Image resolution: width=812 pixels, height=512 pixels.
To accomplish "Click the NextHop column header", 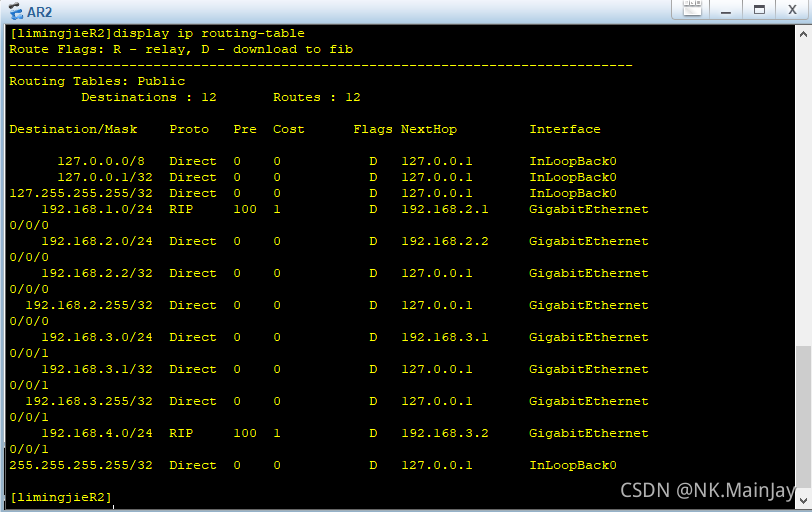I will click(x=429, y=129).
